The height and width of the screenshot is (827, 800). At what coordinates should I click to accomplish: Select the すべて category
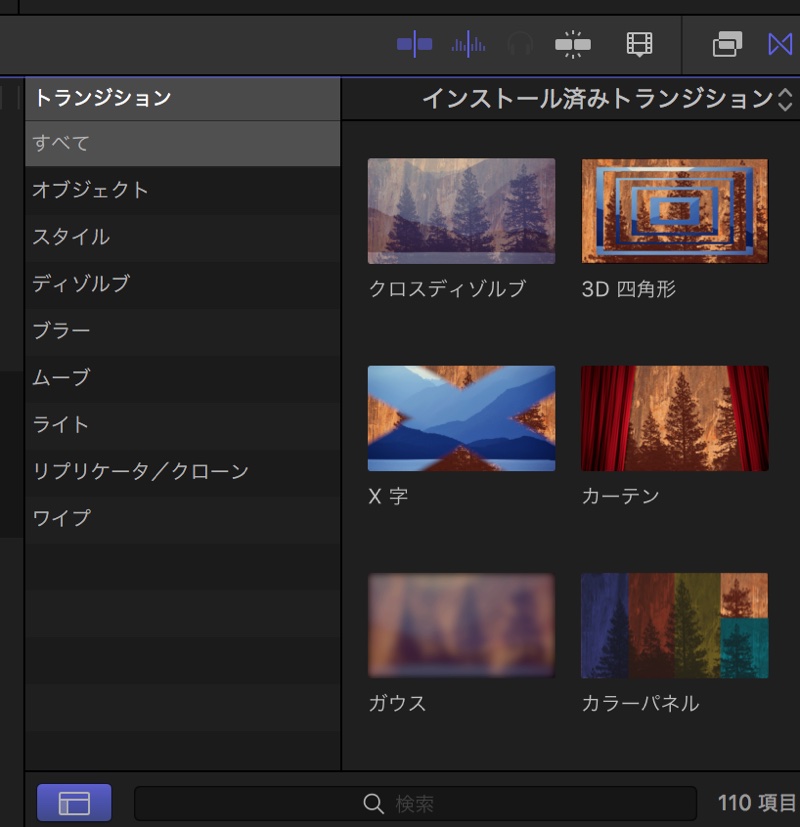182,143
